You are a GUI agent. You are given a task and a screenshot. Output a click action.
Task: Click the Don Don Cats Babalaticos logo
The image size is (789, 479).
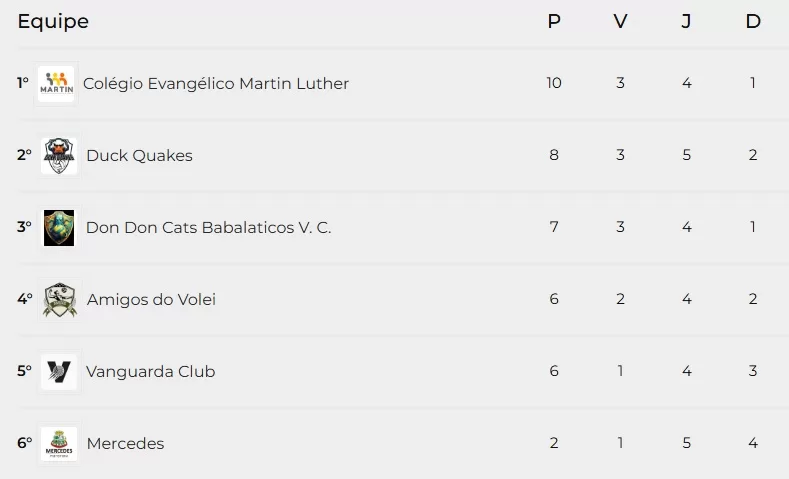click(59, 228)
